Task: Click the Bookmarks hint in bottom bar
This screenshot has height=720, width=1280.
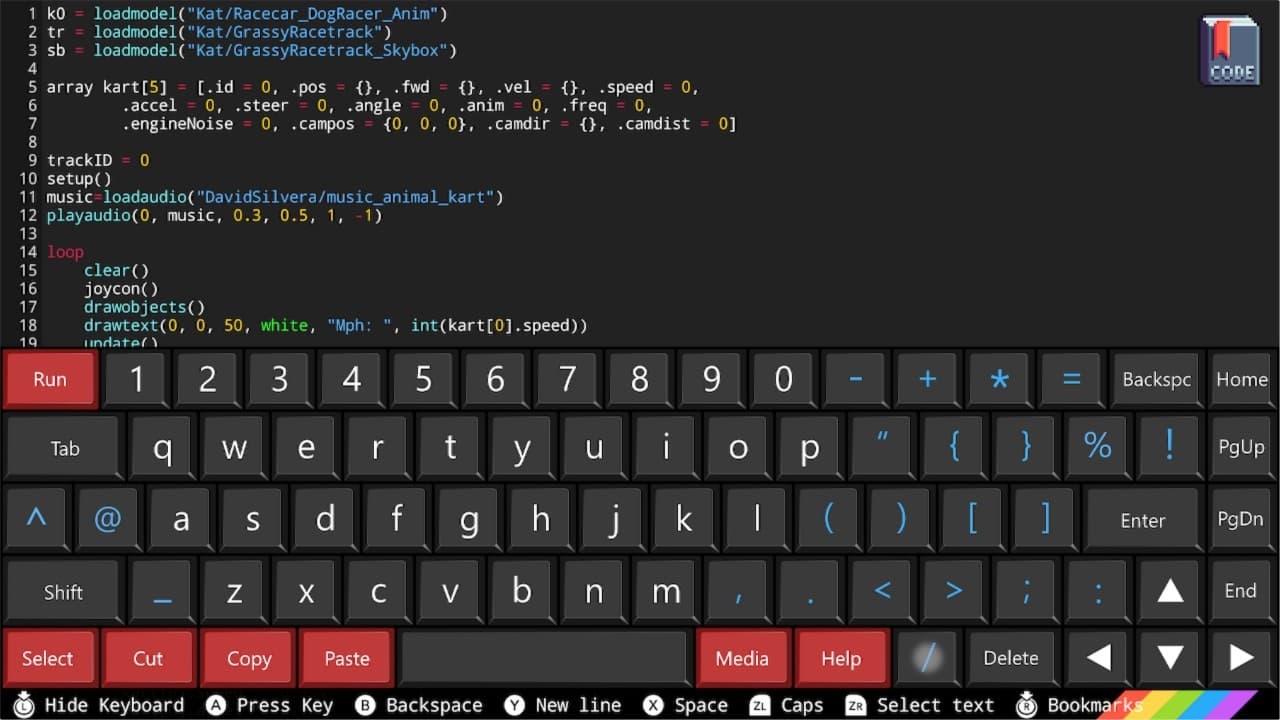Action: coord(1079,705)
